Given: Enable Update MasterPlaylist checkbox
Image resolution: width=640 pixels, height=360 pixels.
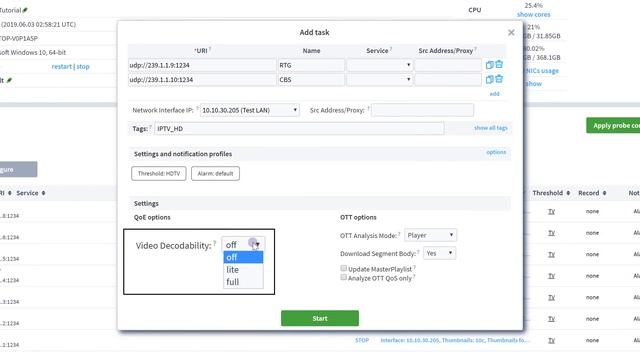Looking at the screenshot, I should [x=344, y=268].
